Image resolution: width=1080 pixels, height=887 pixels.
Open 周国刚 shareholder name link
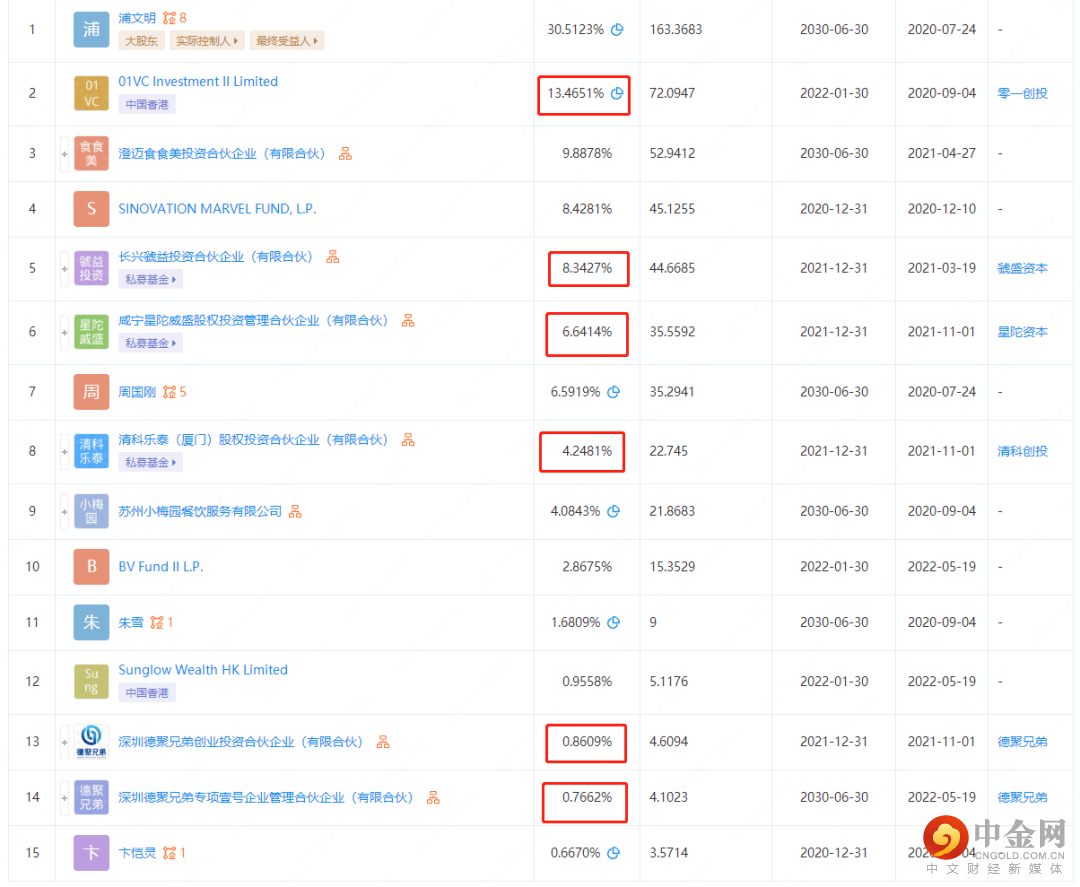coord(137,392)
